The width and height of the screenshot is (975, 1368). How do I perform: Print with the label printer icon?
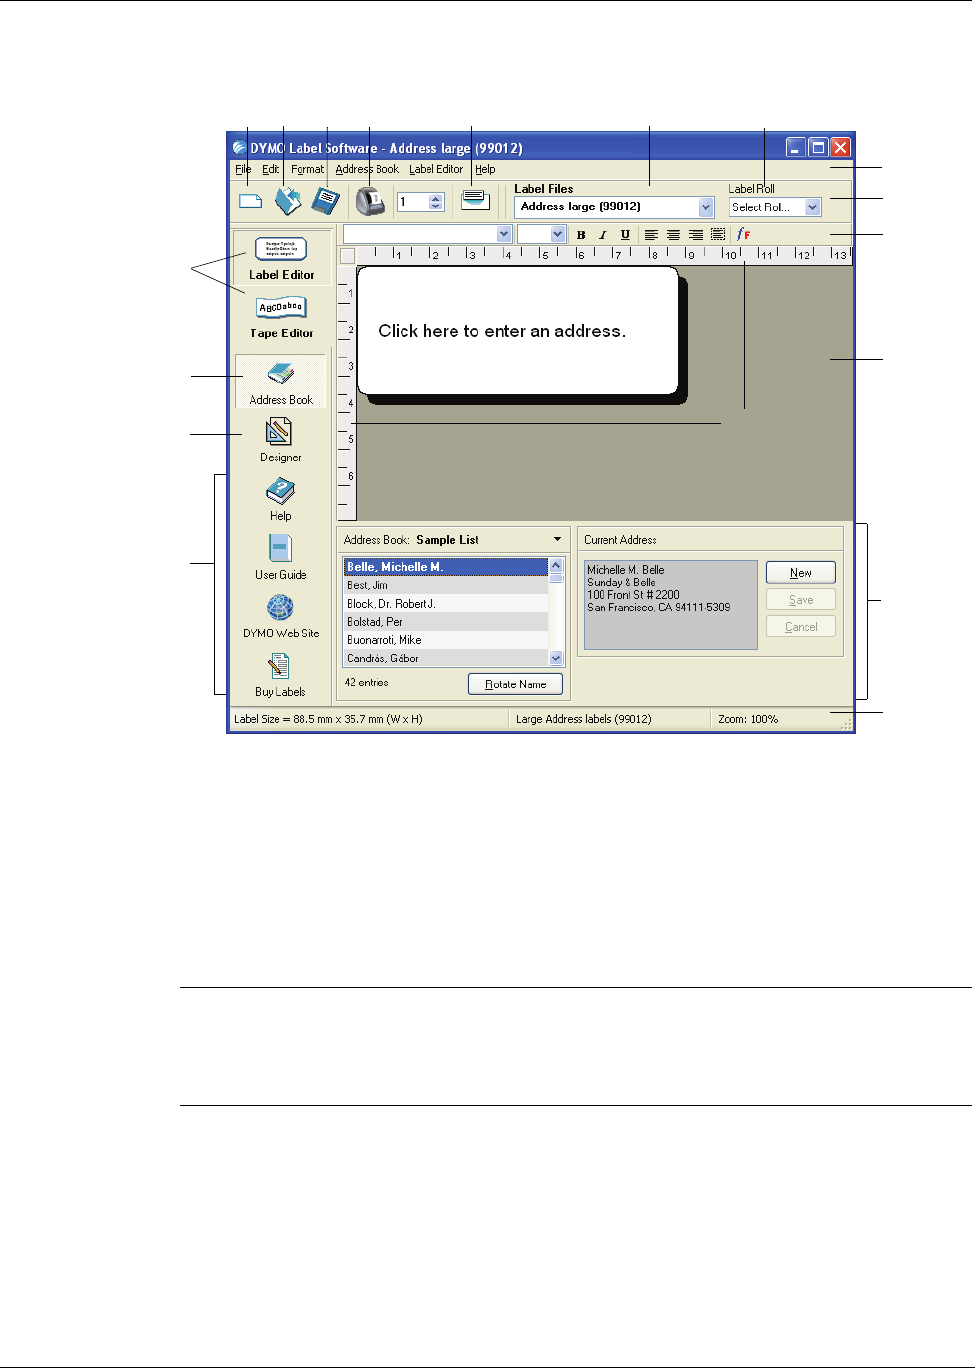coord(370,201)
